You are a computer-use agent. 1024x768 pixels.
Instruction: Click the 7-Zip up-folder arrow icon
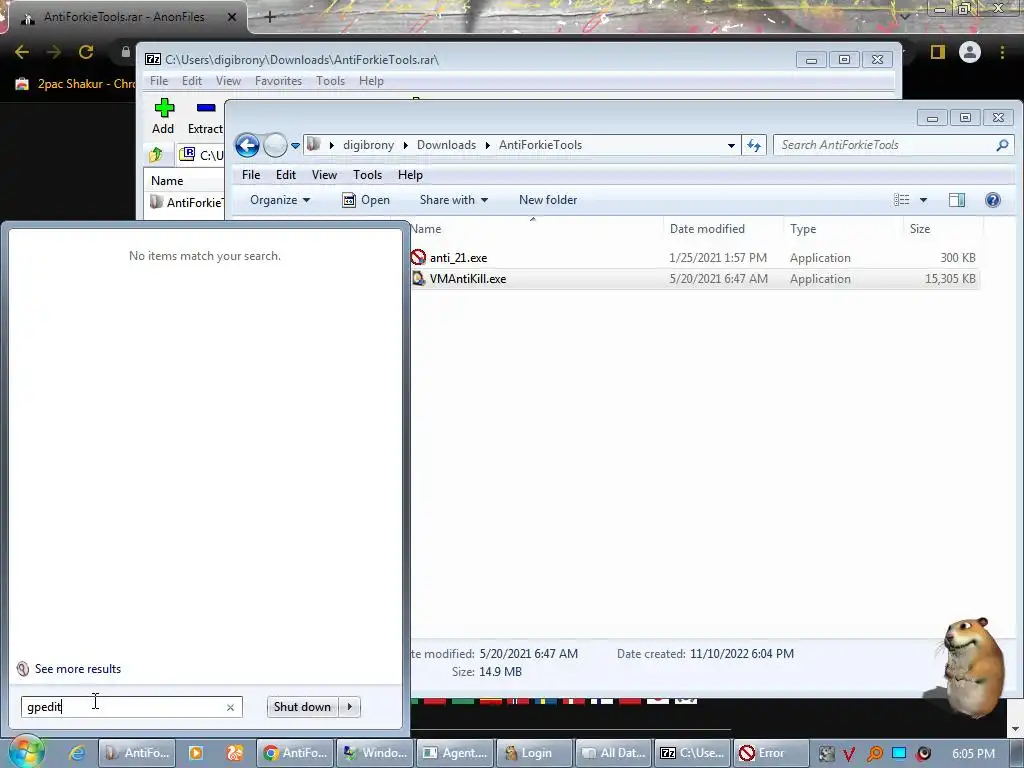156,155
